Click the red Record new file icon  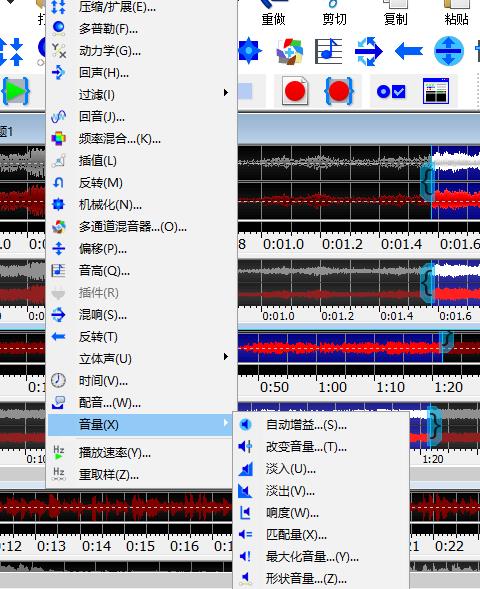point(295,91)
